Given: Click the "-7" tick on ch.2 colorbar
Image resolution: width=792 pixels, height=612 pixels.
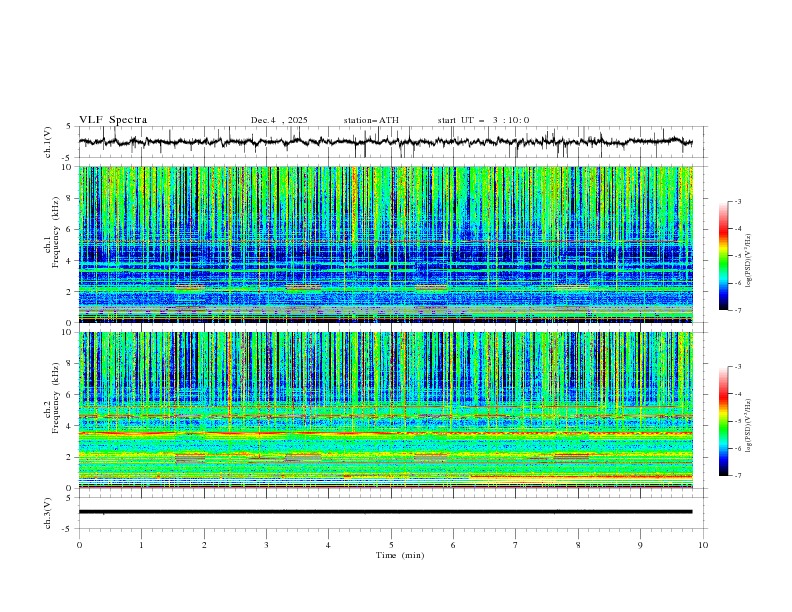Looking at the screenshot, I should pos(738,476).
